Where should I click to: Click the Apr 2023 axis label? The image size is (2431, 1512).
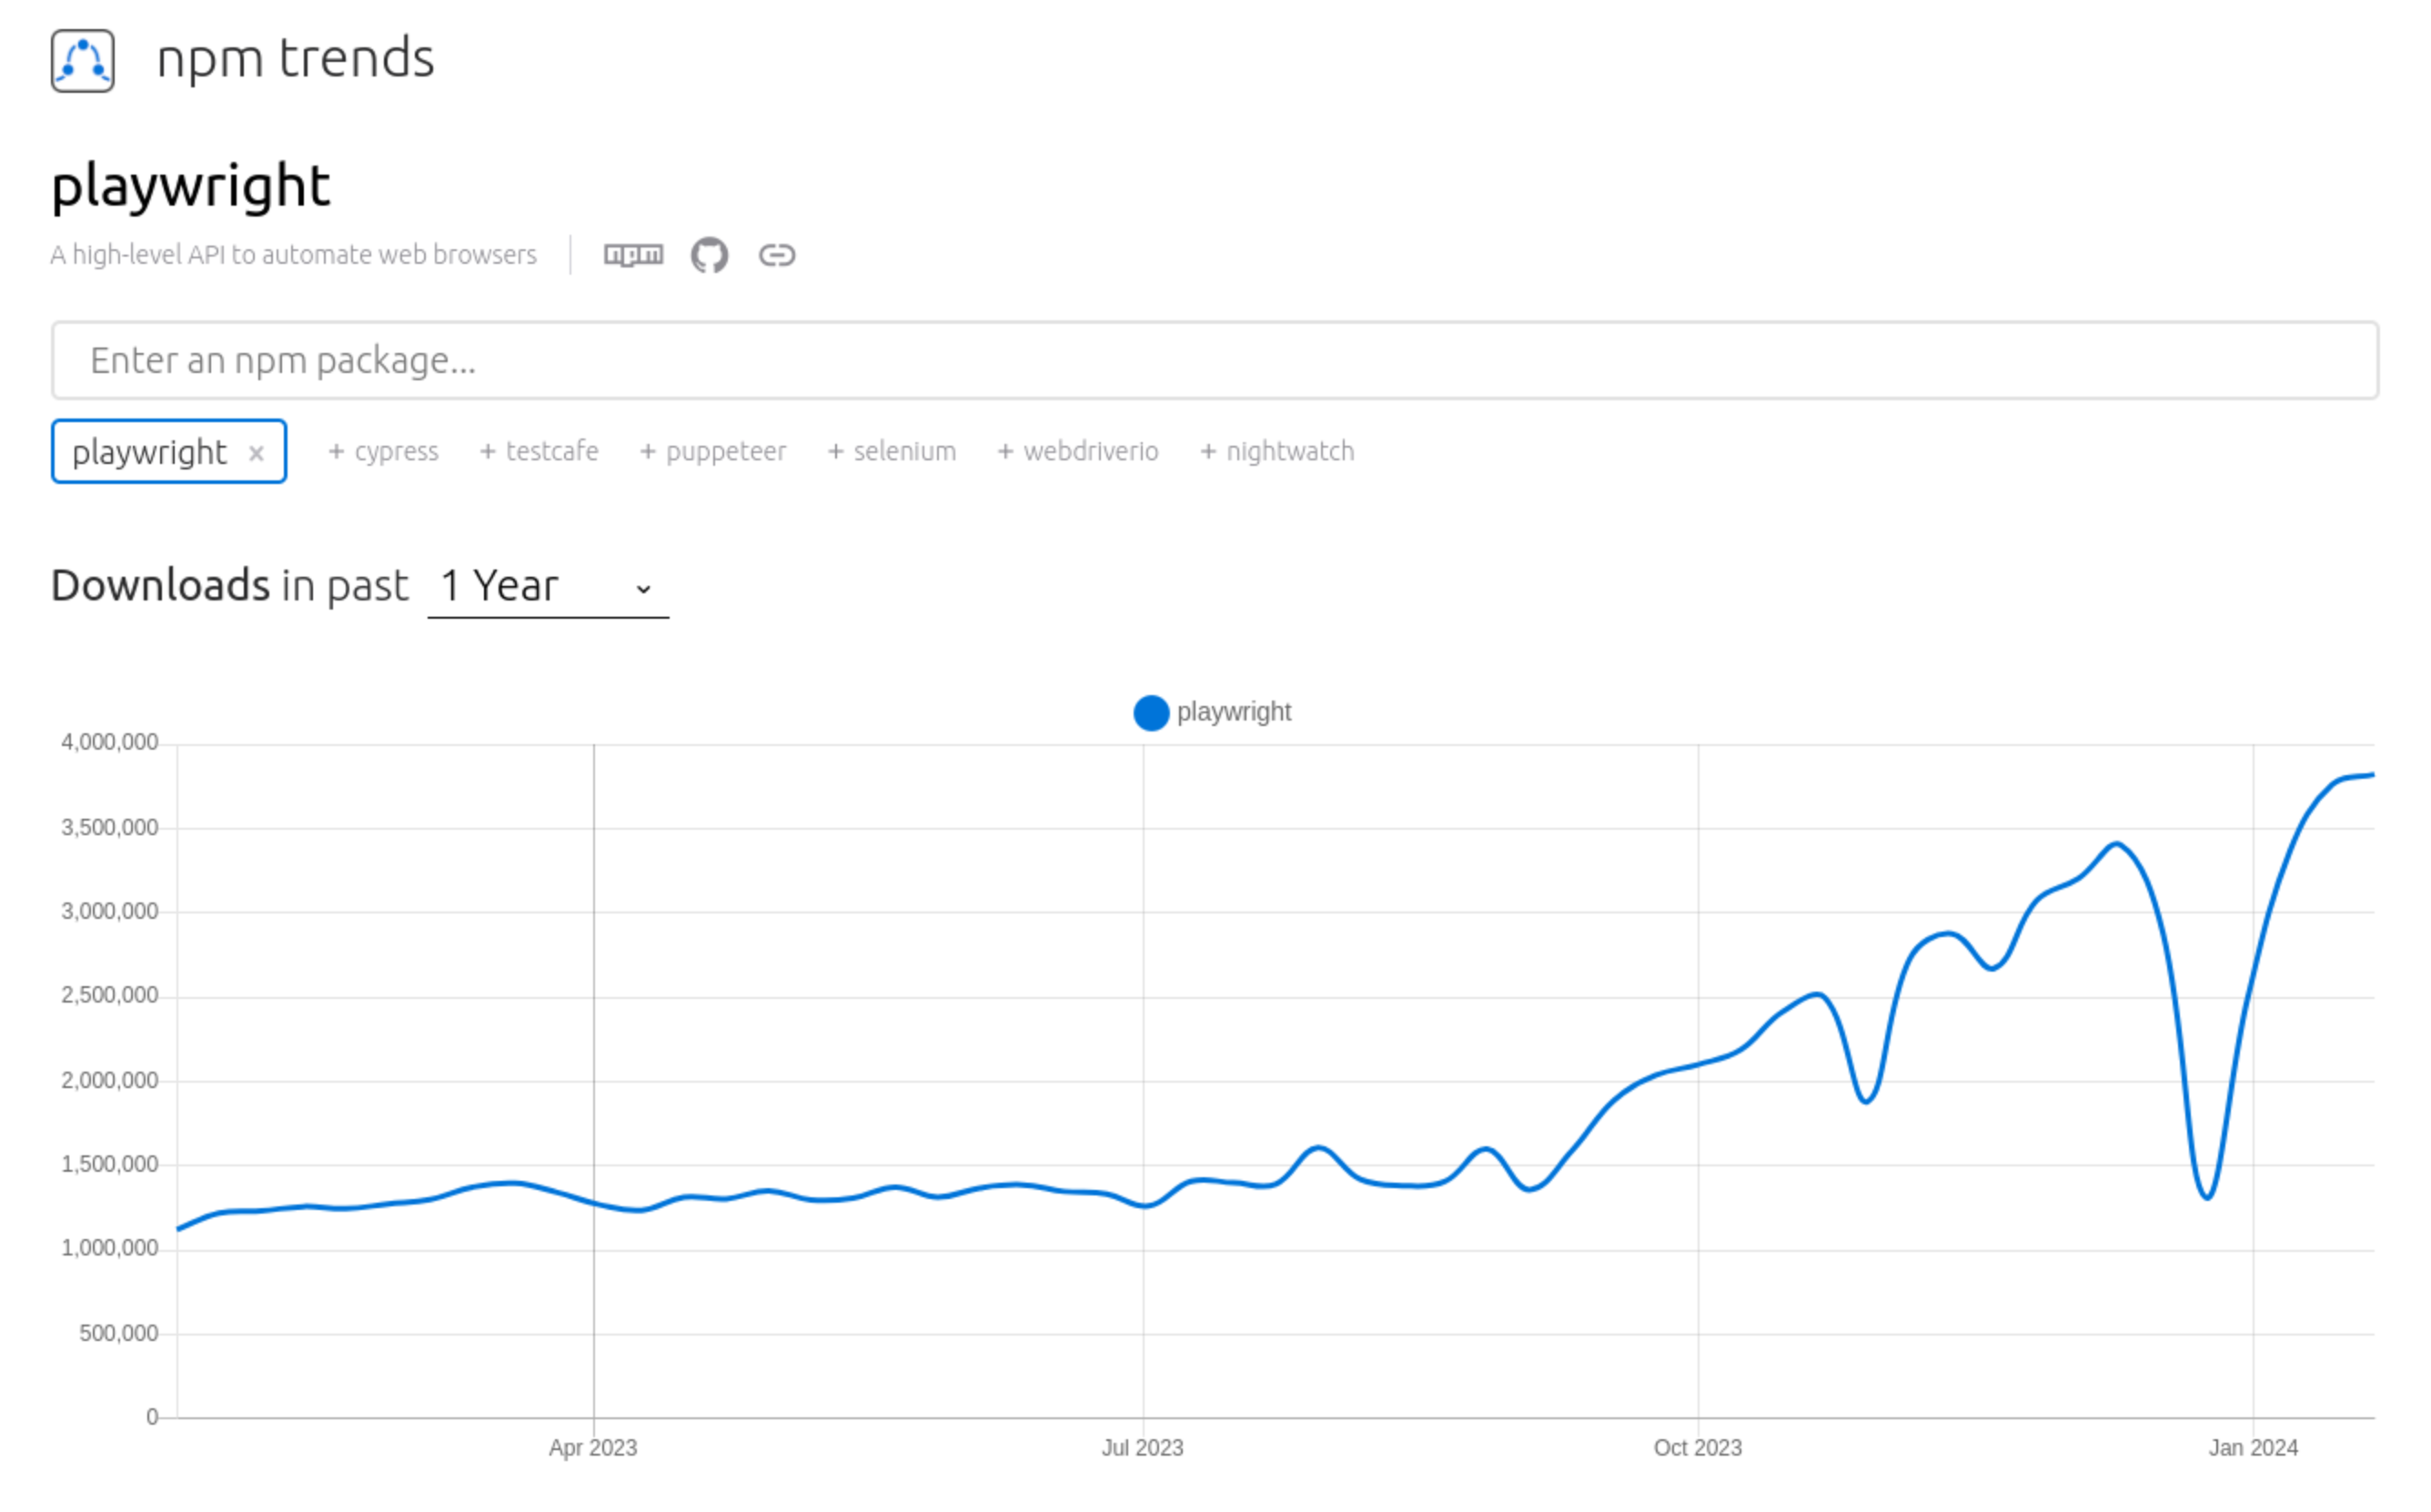coord(593,1448)
